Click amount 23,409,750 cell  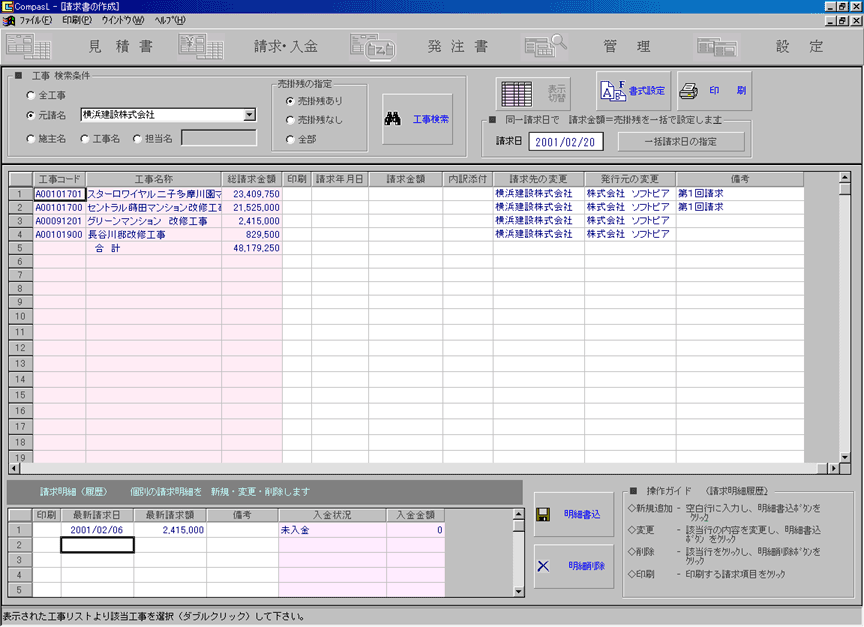[x=252, y=194]
